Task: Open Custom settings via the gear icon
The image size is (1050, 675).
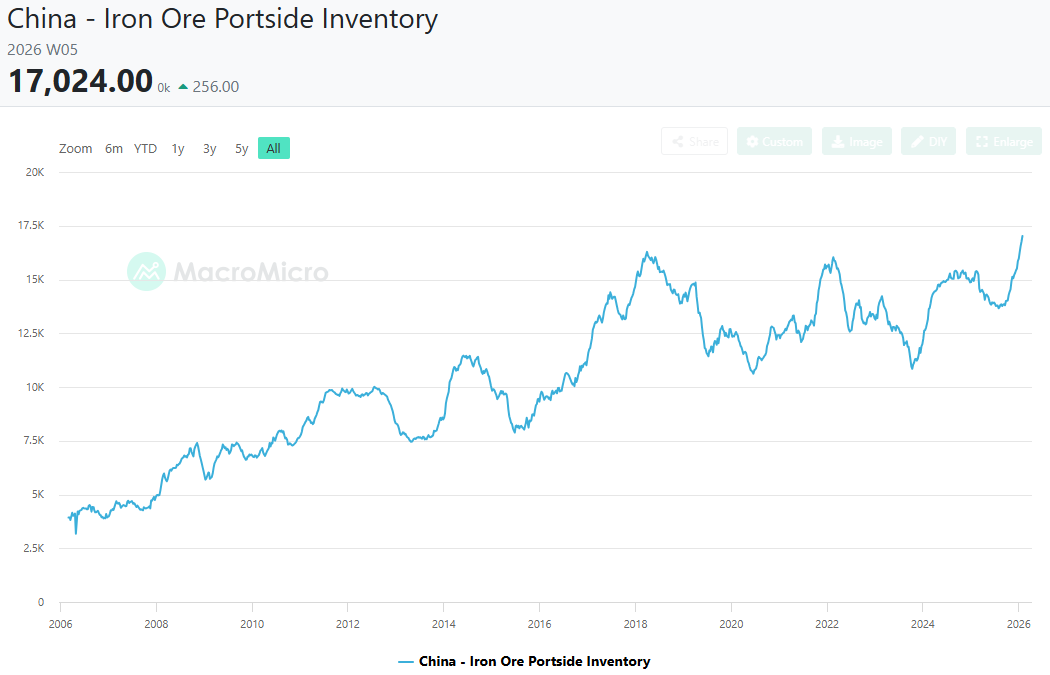Action: click(753, 142)
